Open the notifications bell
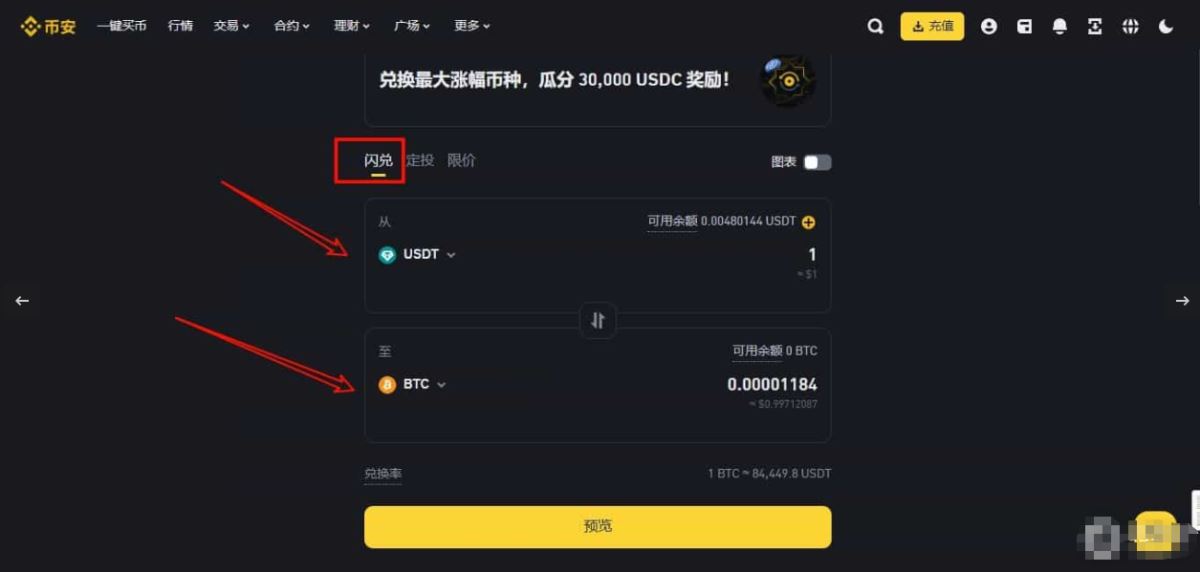 click(x=1060, y=27)
